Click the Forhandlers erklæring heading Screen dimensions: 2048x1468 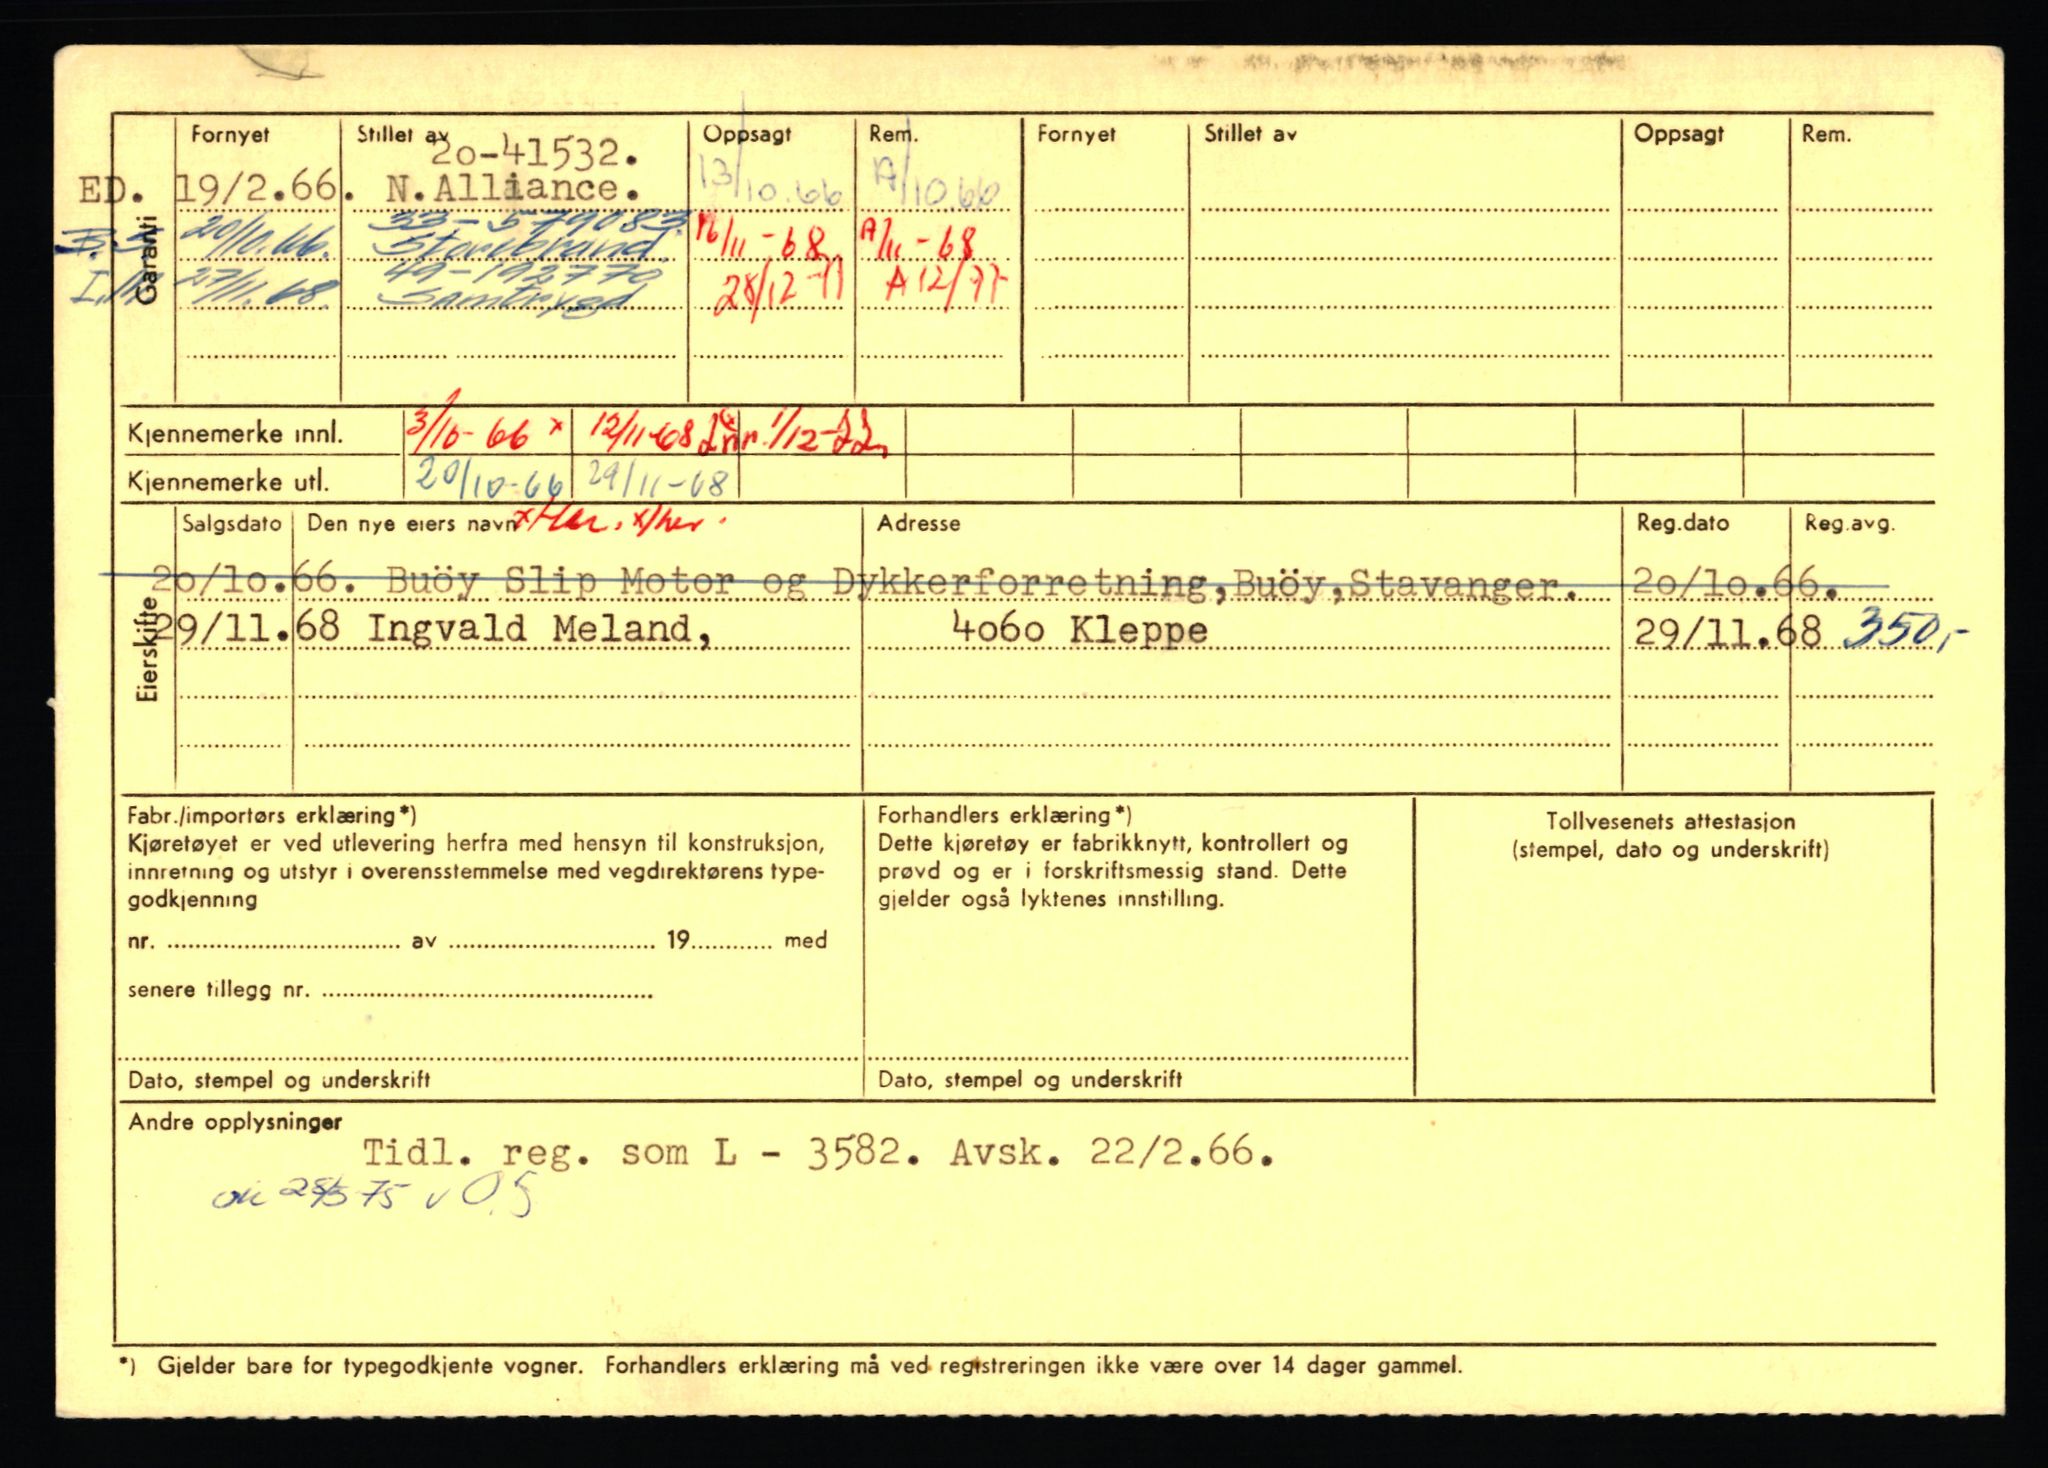pos(1004,814)
